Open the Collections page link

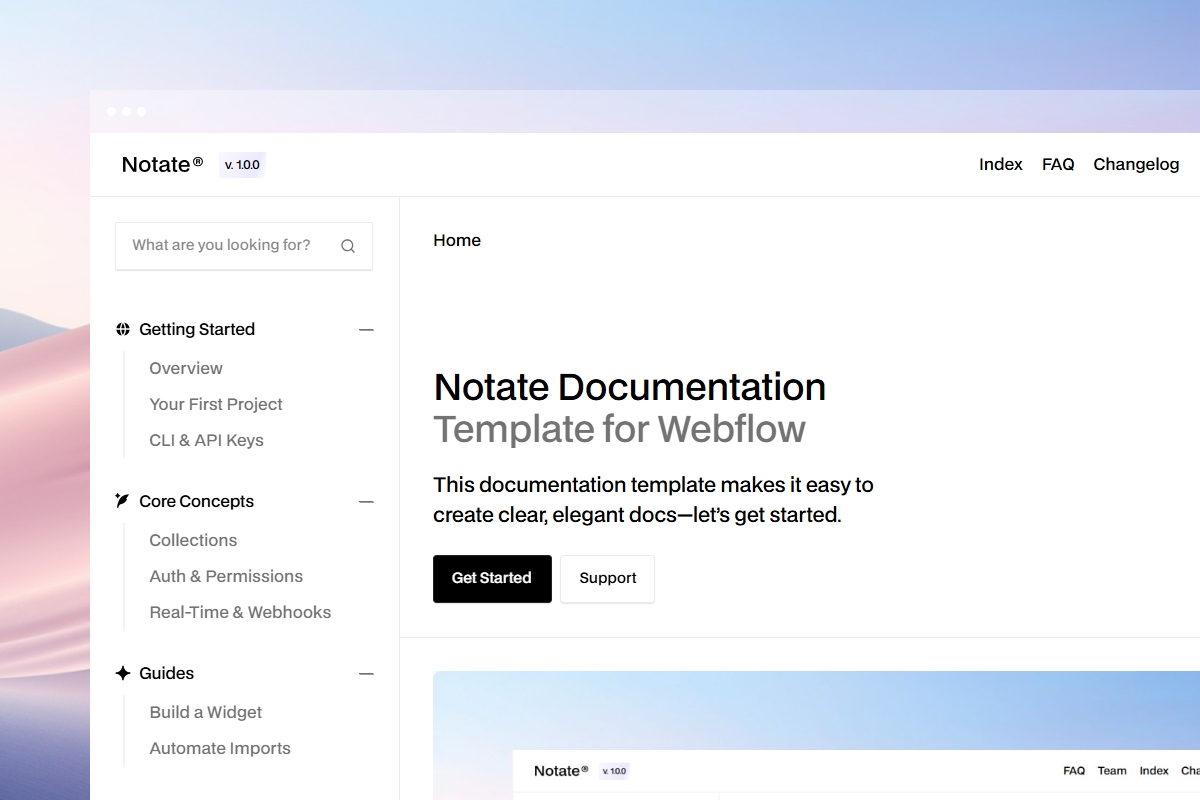point(193,540)
